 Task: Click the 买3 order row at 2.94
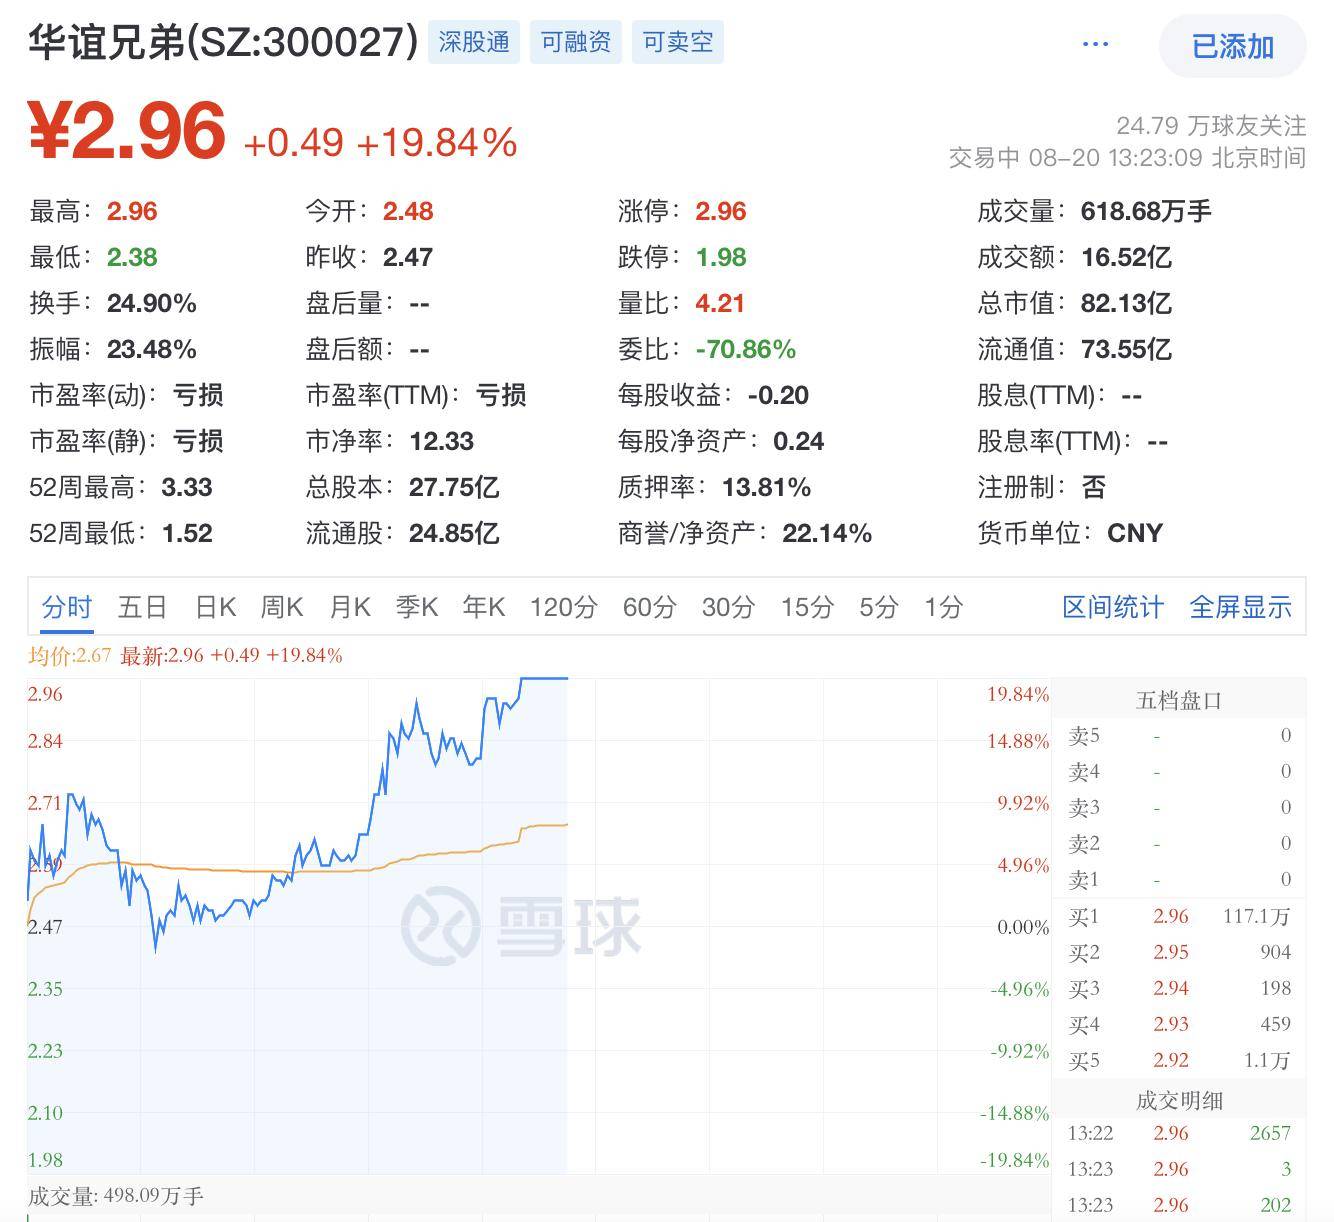(x=1179, y=989)
